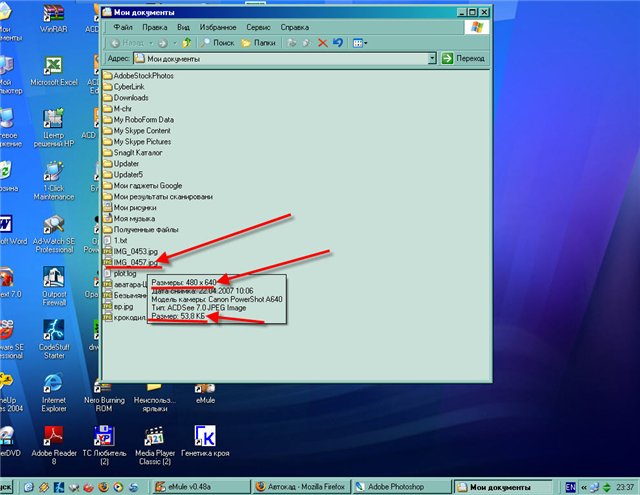The height and width of the screenshot is (495, 640).
Task: Click the Up one level folder icon
Action: (x=187, y=43)
